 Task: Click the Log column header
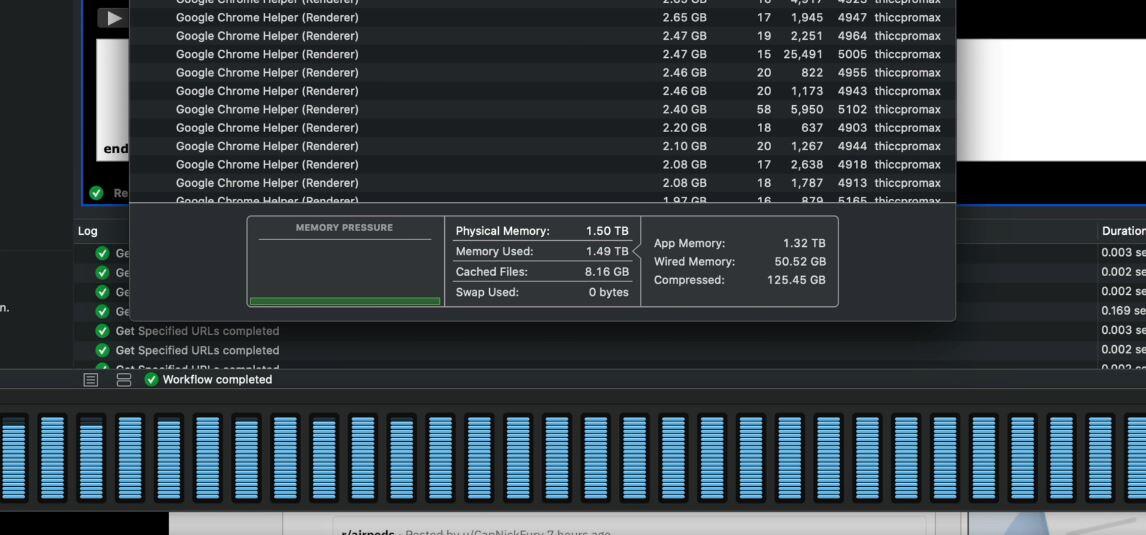click(x=88, y=231)
